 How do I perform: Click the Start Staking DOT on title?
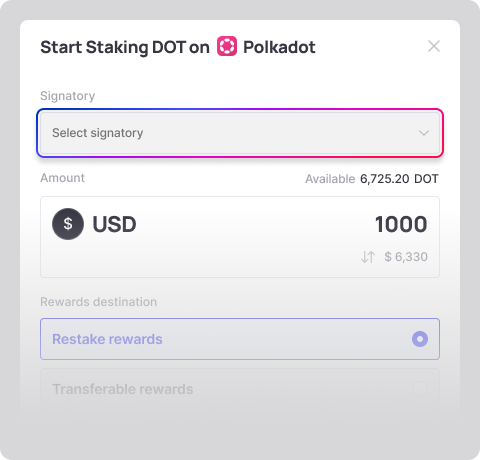click(125, 47)
